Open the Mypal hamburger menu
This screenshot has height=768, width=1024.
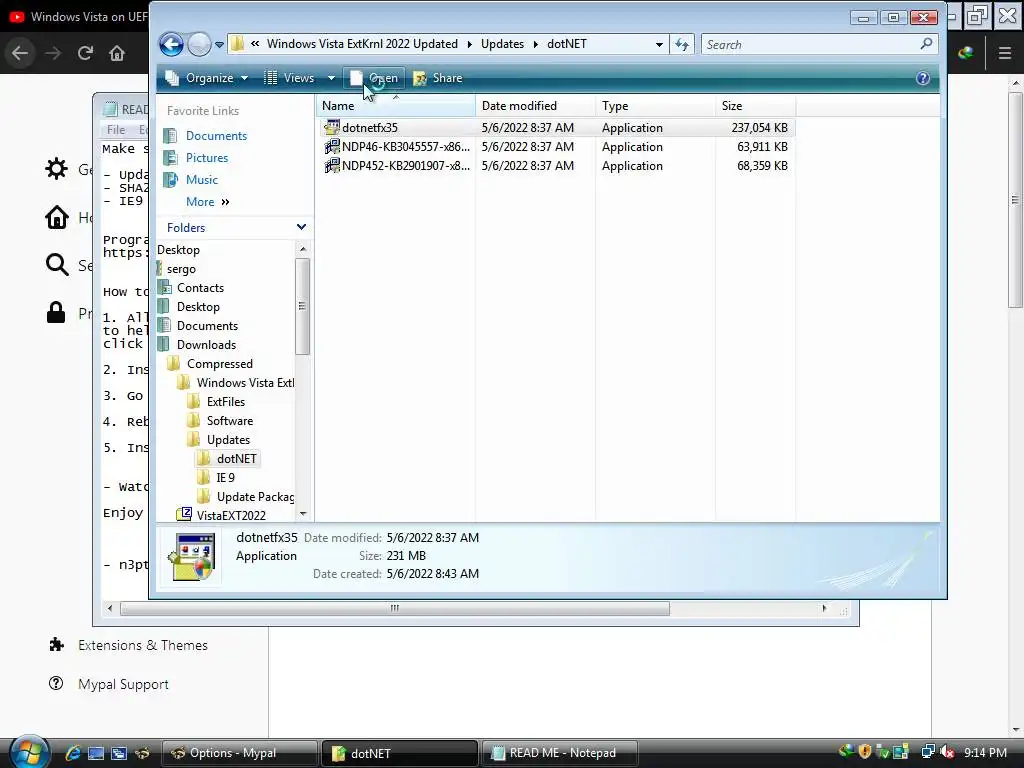pyautogui.click(x=1005, y=53)
